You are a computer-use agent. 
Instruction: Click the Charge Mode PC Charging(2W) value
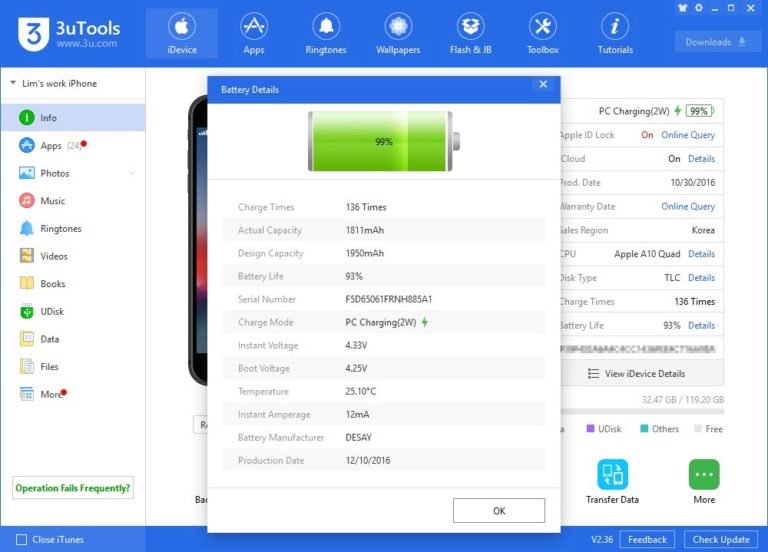(381, 322)
